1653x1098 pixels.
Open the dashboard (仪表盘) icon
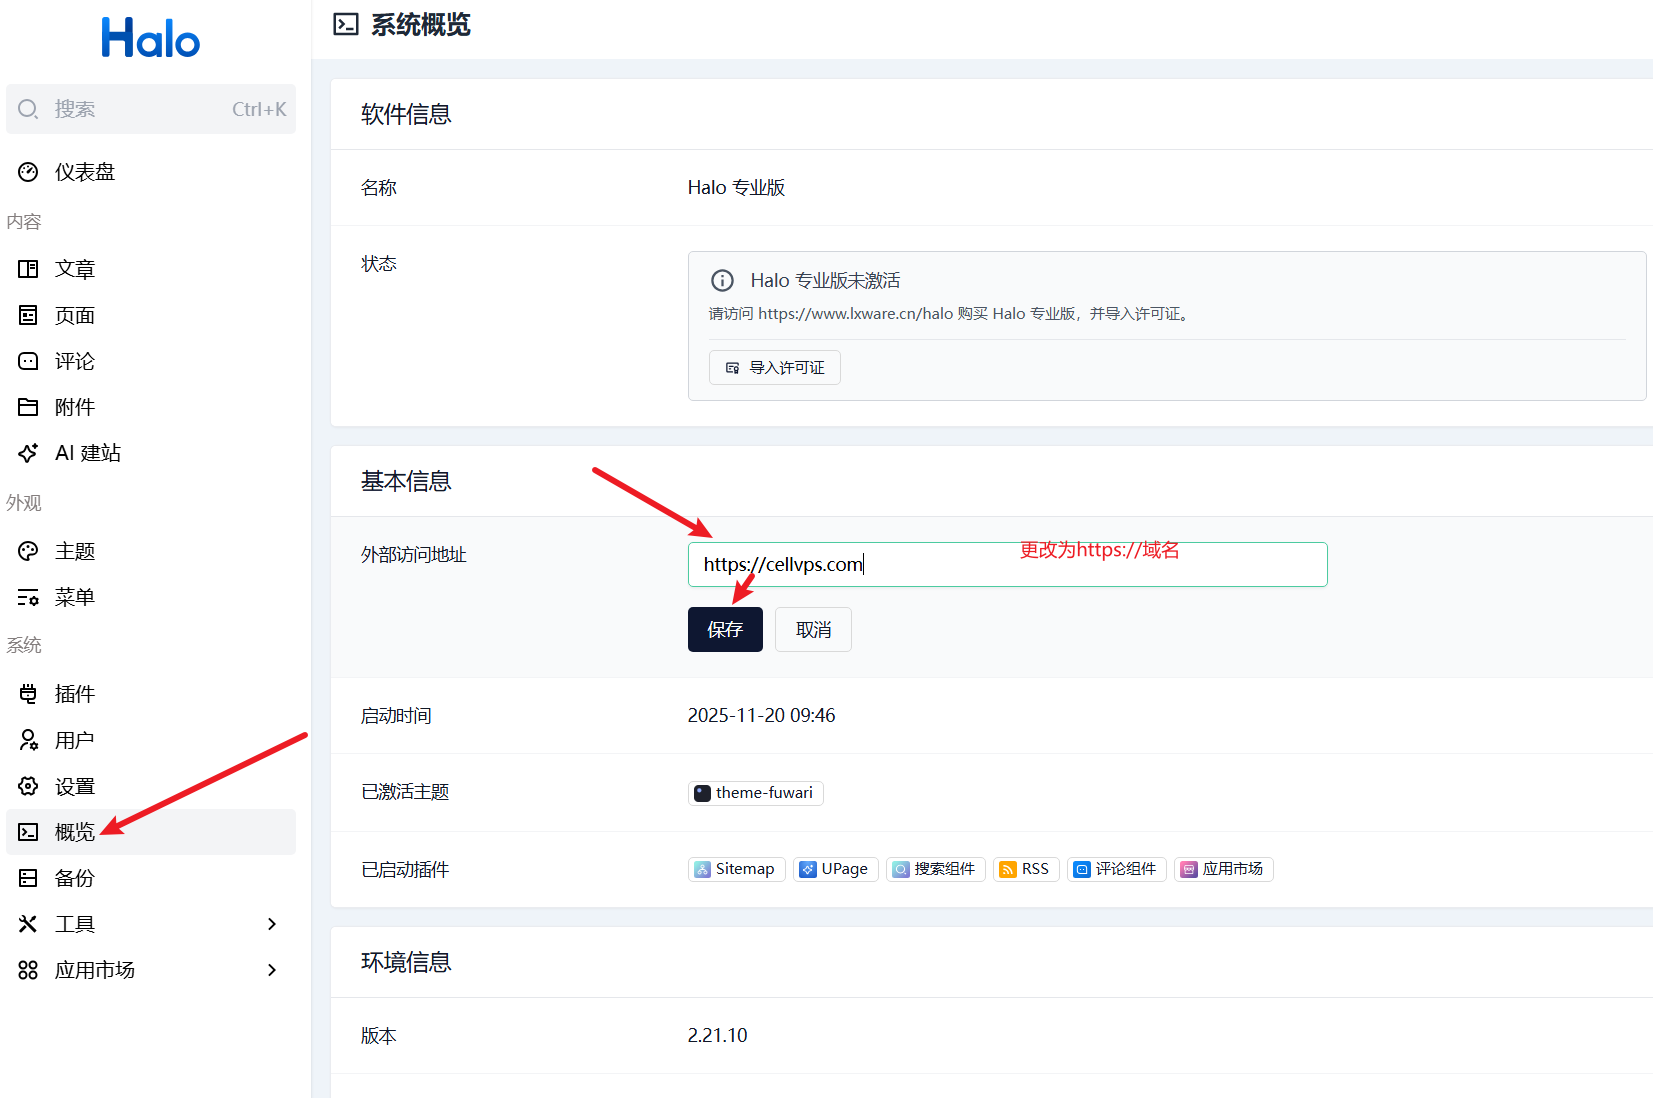pos(28,172)
